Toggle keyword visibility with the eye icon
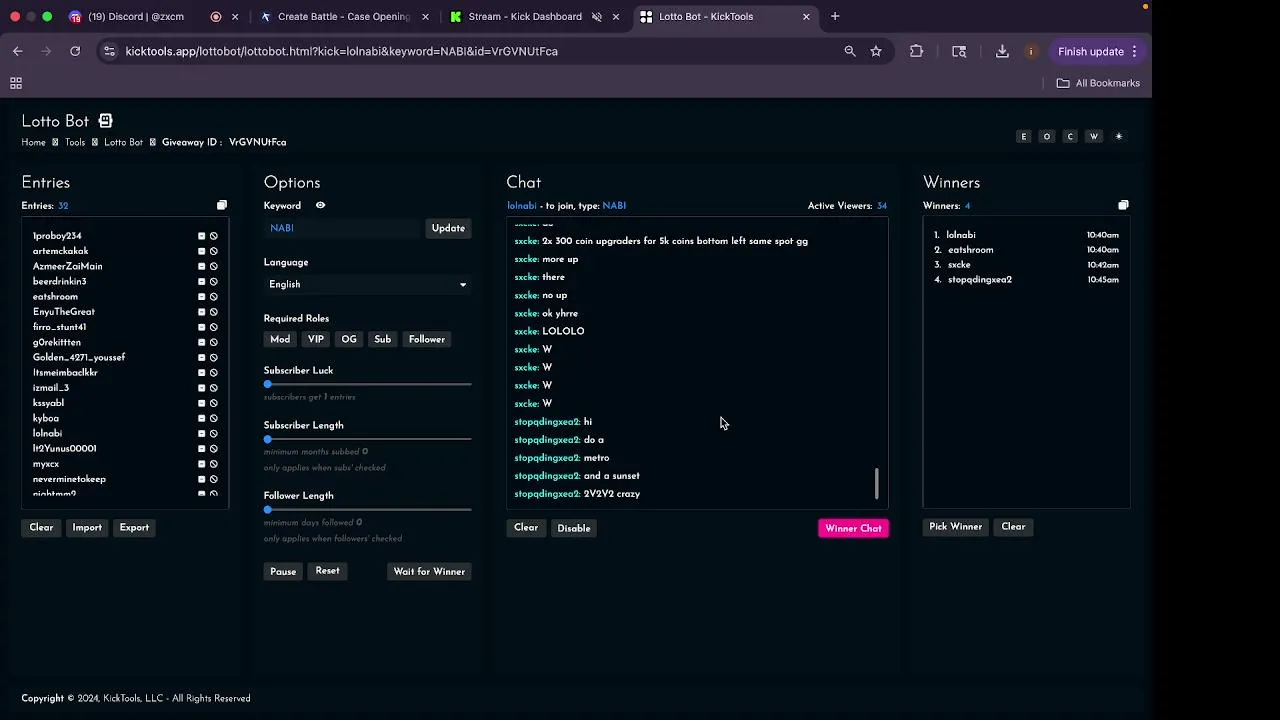This screenshot has height=720, width=1280. tap(320, 205)
